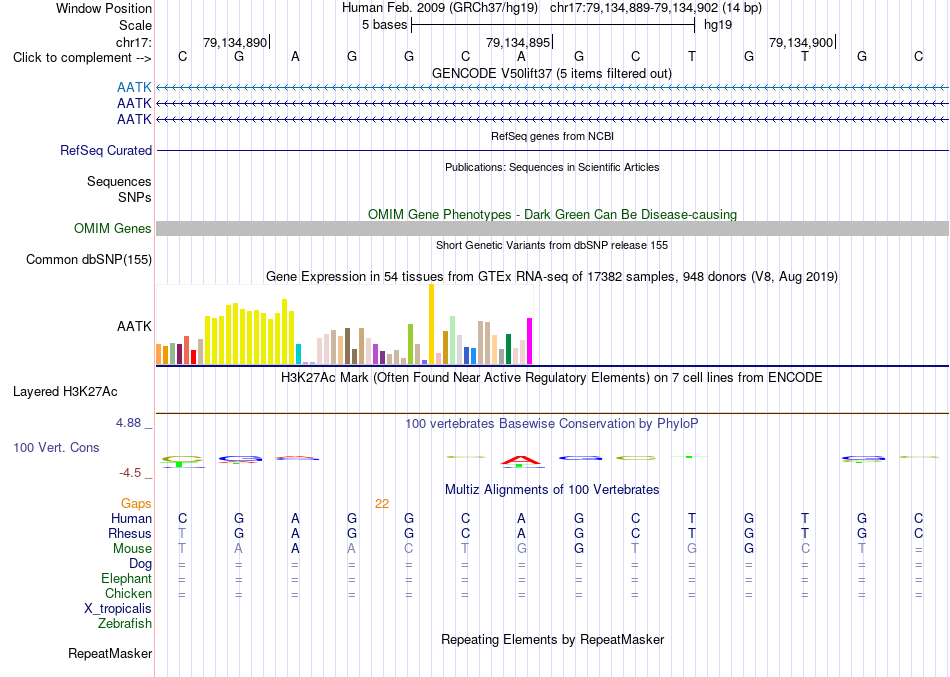
Task: Click the red conserved A logo in PhyloP track
Action: tap(521, 462)
